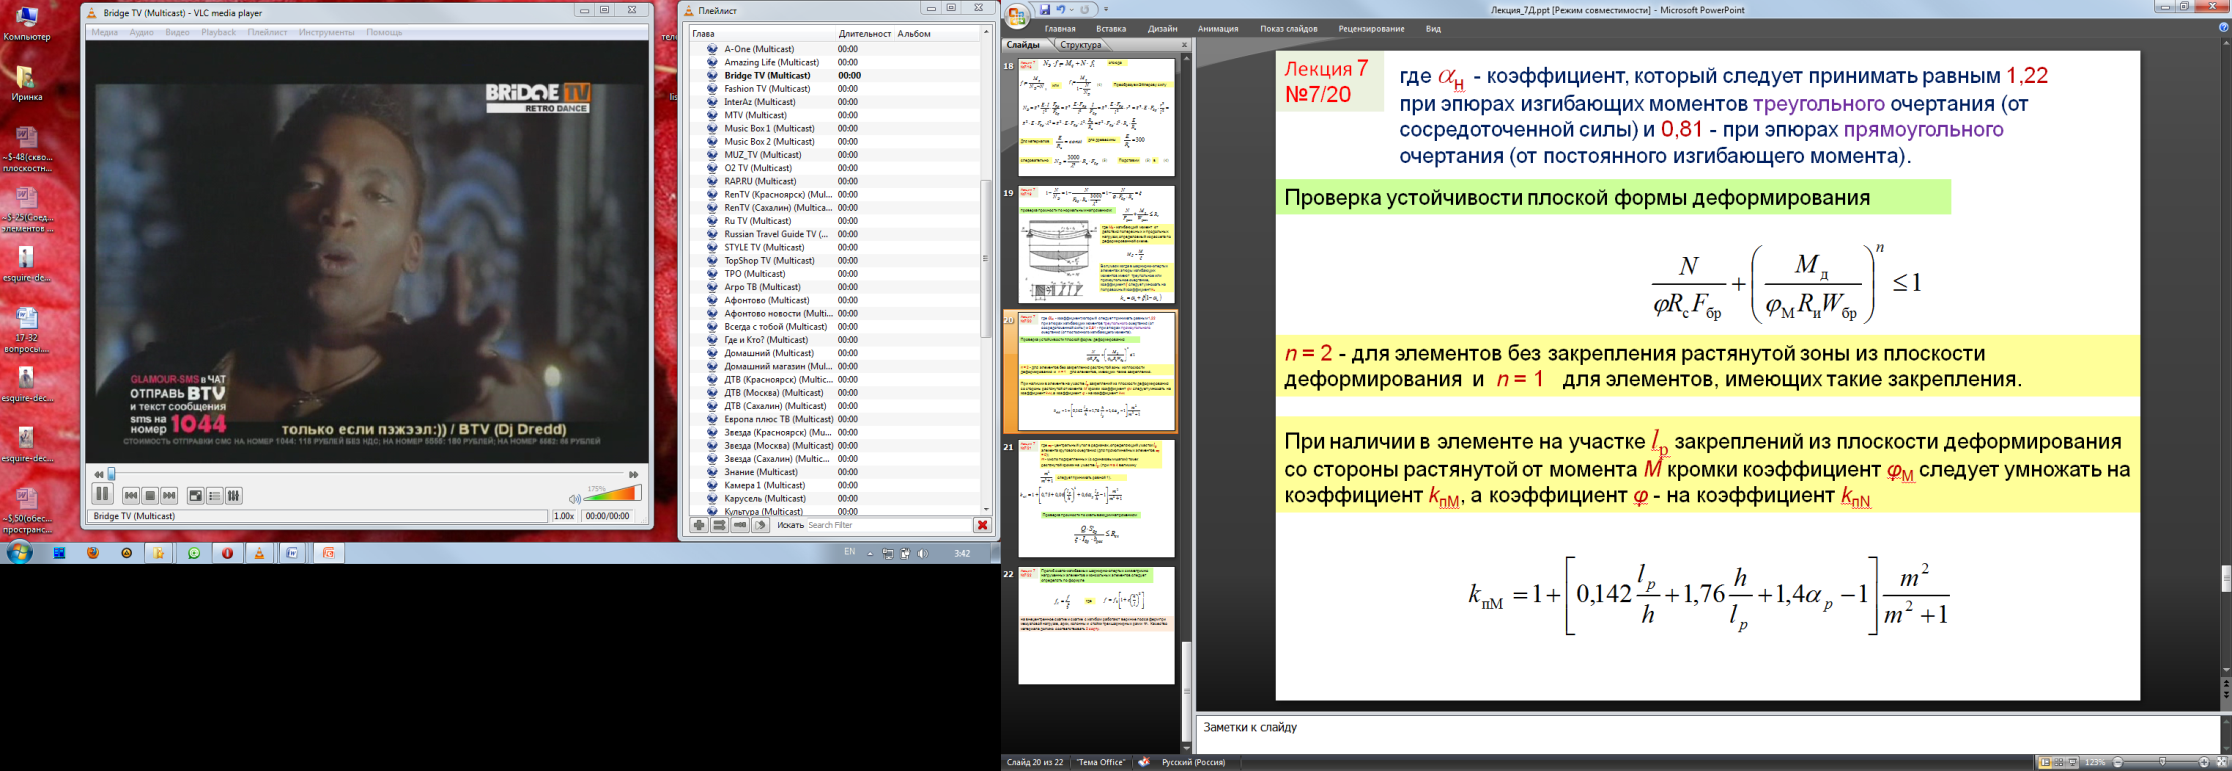The width and height of the screenshot is (2232, 771).
Task: Click the fourth playlist toolbar button
Action: pyautogui.click(x=761, y=525)
